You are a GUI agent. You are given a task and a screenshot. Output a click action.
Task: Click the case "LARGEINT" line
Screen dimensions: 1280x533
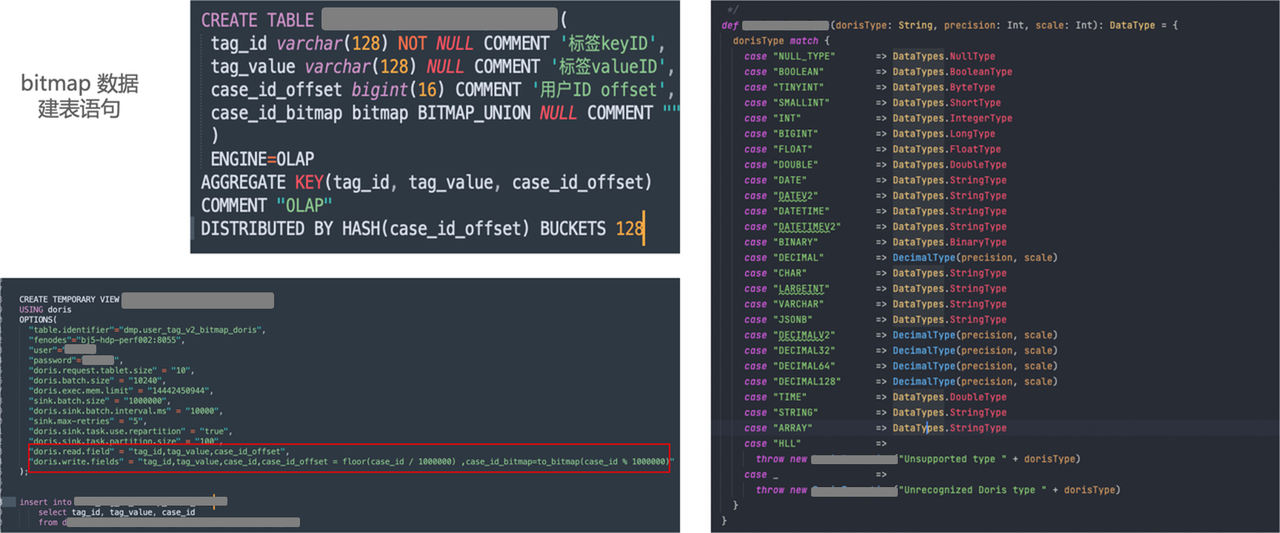[875, 289]
